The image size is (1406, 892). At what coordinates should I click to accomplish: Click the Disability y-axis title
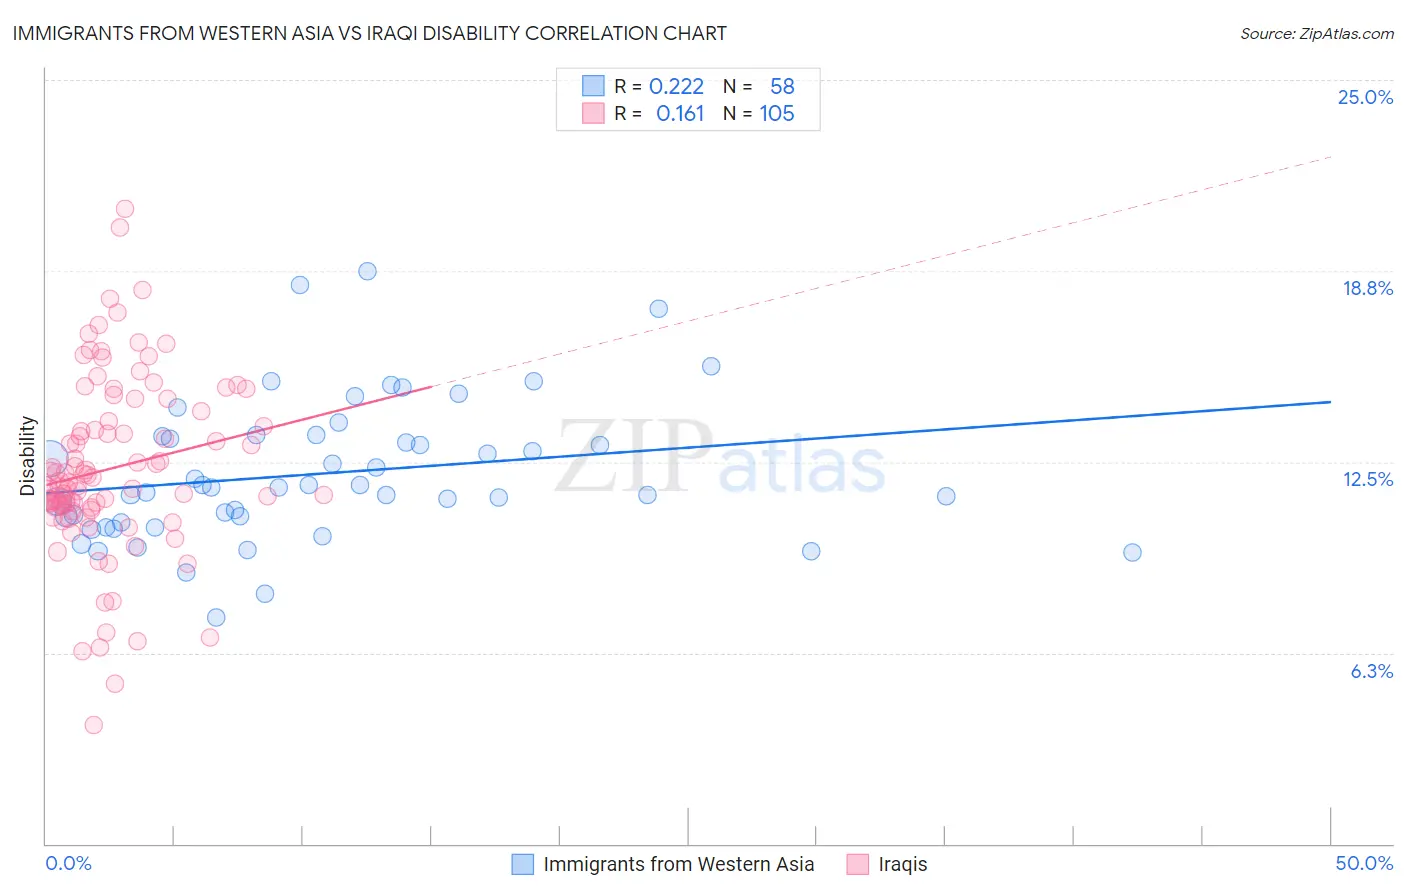(x=28, y=456)
